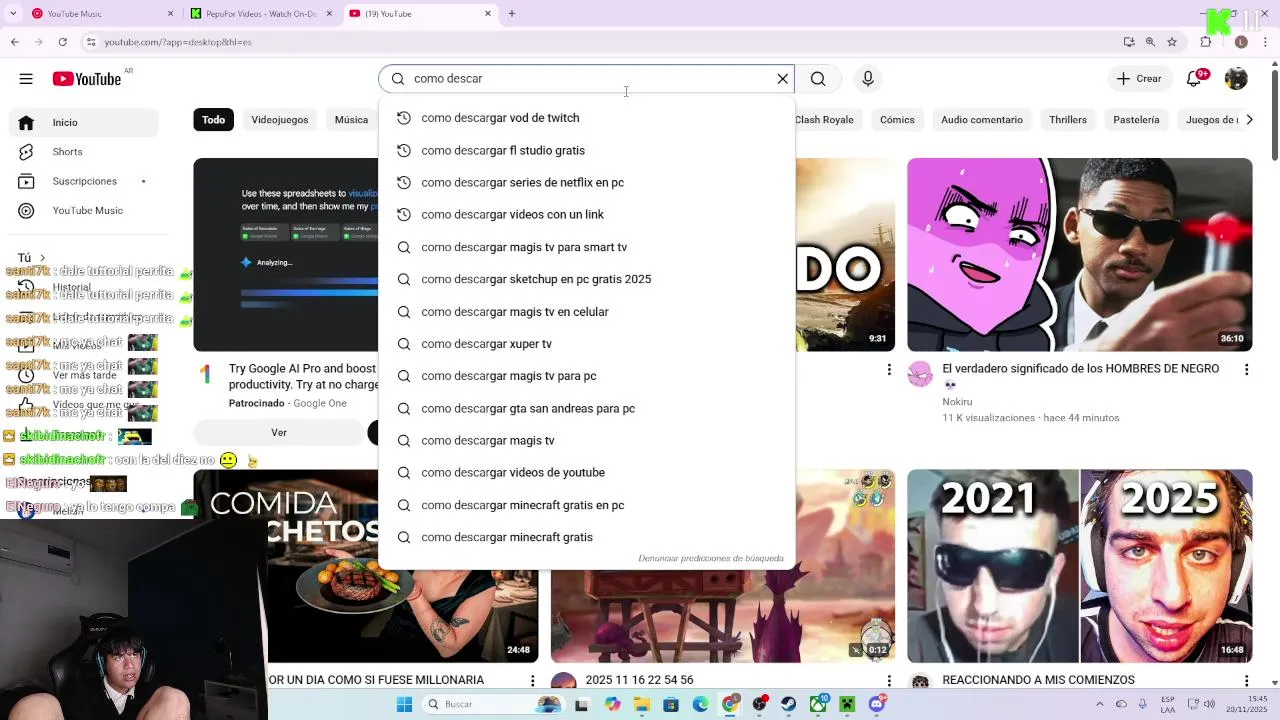Click the magnifier search button
Screen dimensions: 1280x720
click(x=818, y=79)
